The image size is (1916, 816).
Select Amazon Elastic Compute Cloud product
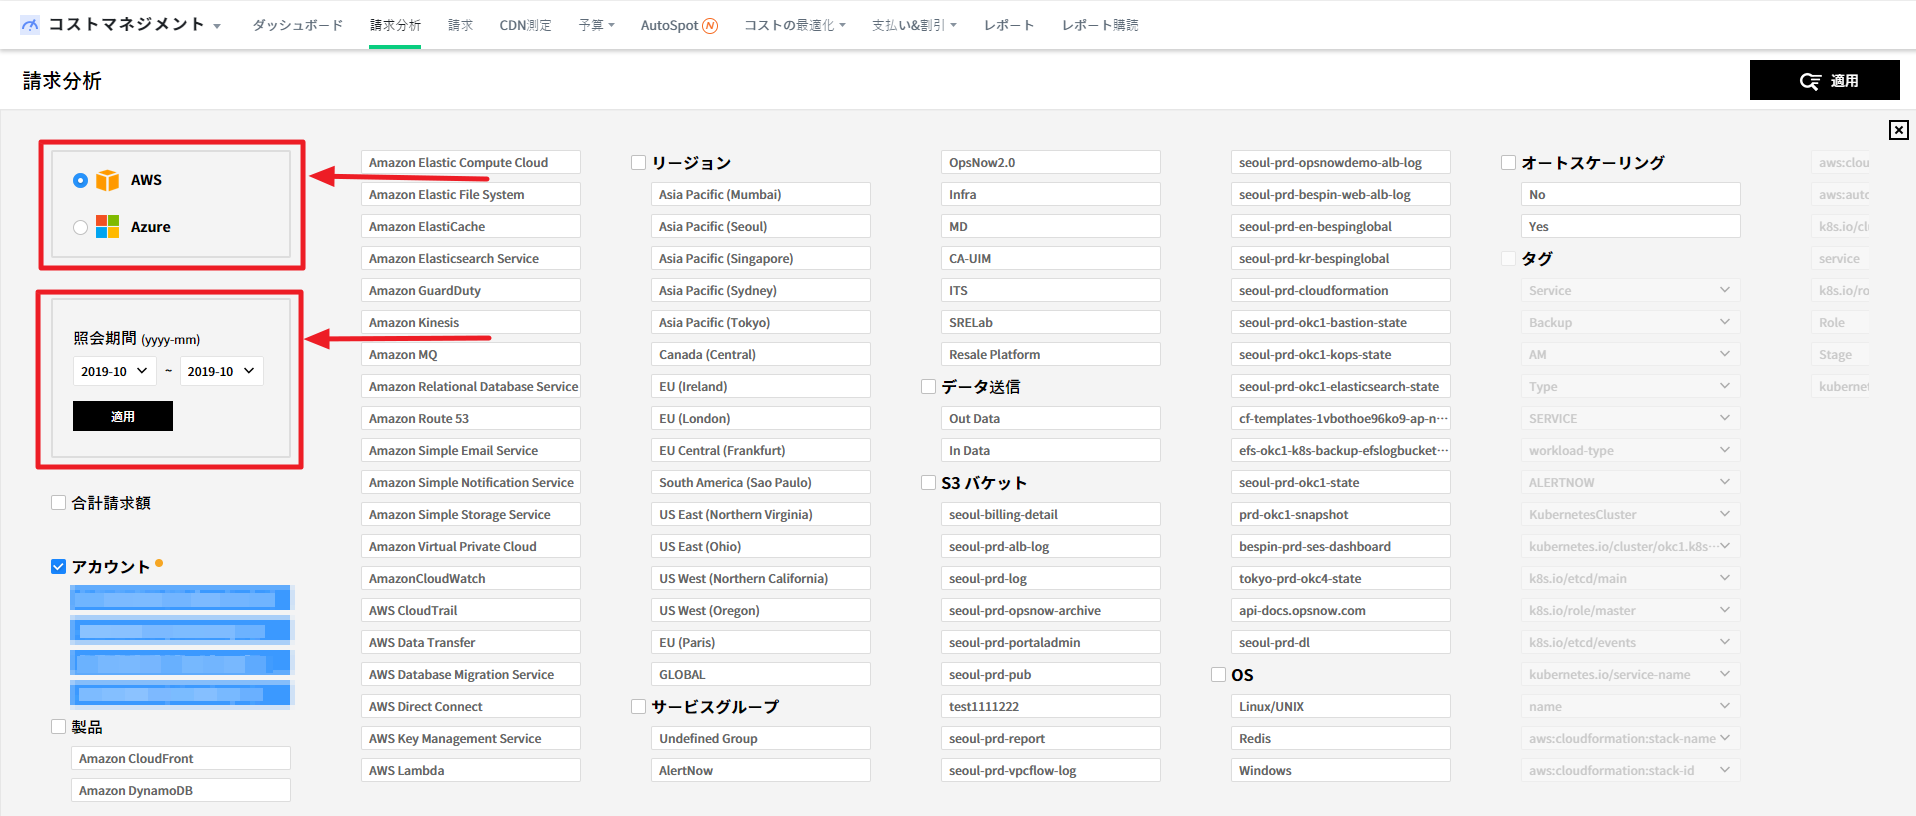tap(470, 163)
